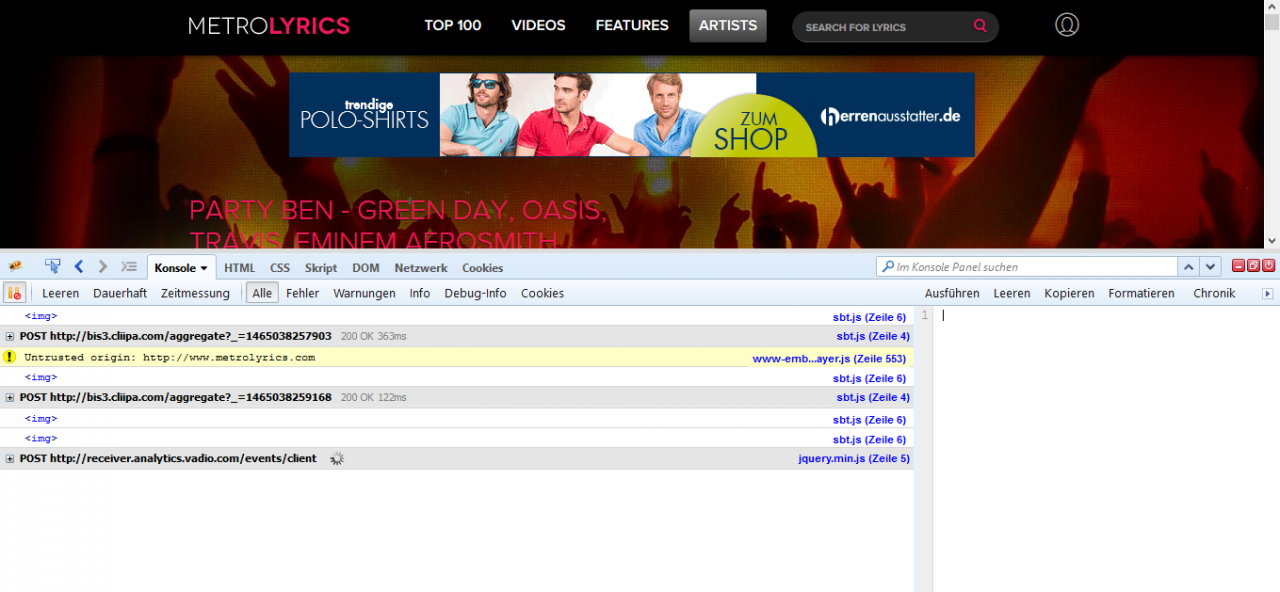Click the 200 OK 363ms status text
This screenshot has height=592, width=1280.
coord(374,337)
